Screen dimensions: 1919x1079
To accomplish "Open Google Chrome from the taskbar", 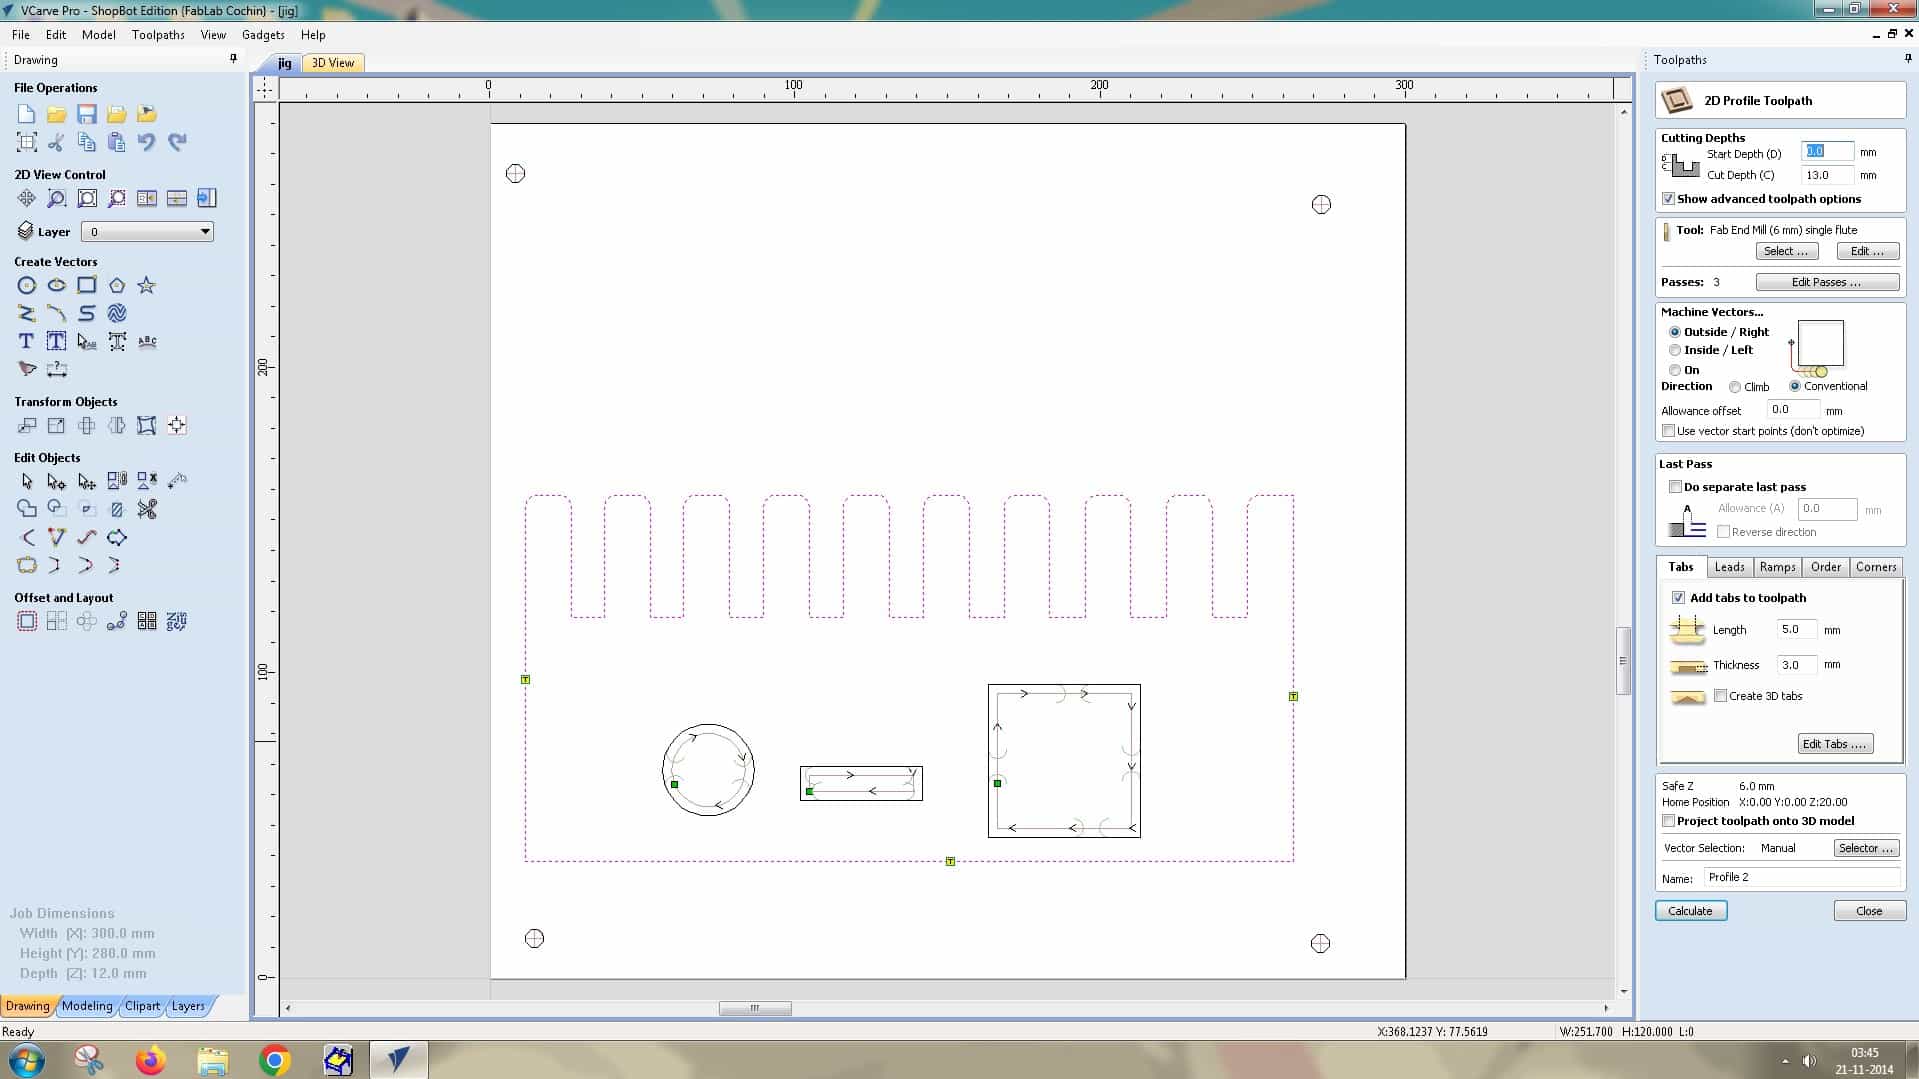I will click(275, 1060).
